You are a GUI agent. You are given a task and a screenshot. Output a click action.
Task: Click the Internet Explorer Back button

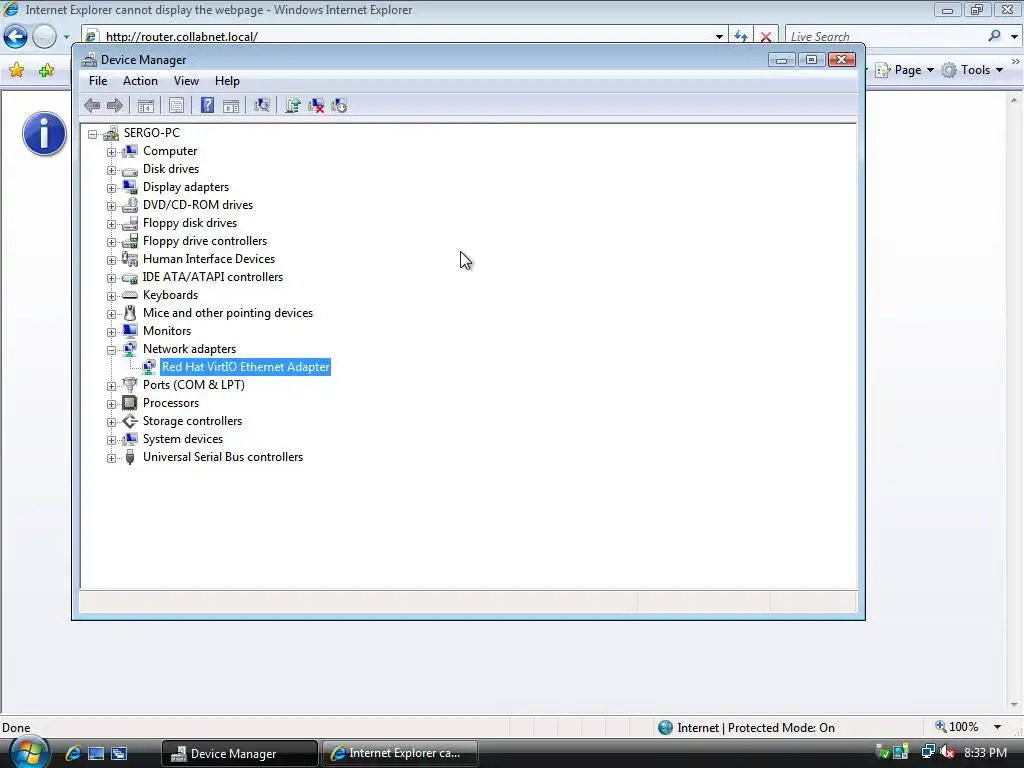click(16, 37)
